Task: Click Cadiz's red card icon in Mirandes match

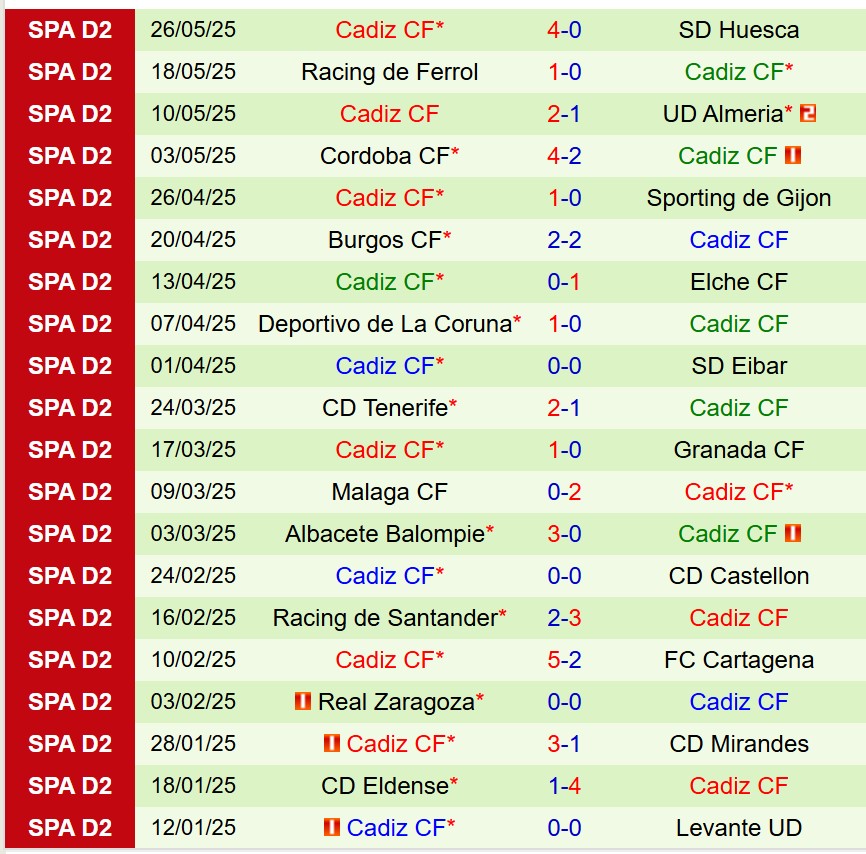Action: [332, 744]
